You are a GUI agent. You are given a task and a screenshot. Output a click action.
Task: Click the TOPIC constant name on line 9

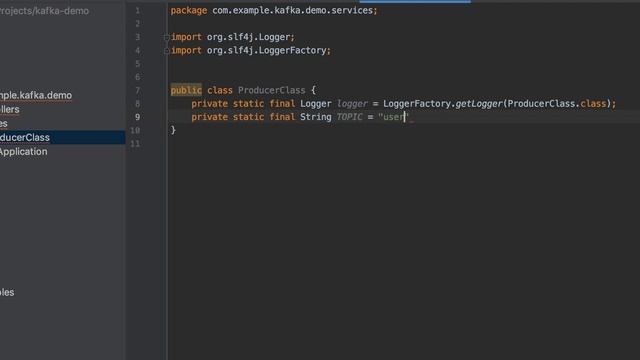349,117
